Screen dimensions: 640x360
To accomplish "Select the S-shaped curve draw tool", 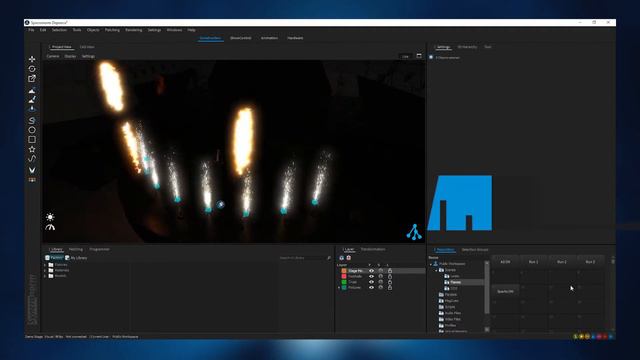I will pyautogui.click(x=32, y=120).
